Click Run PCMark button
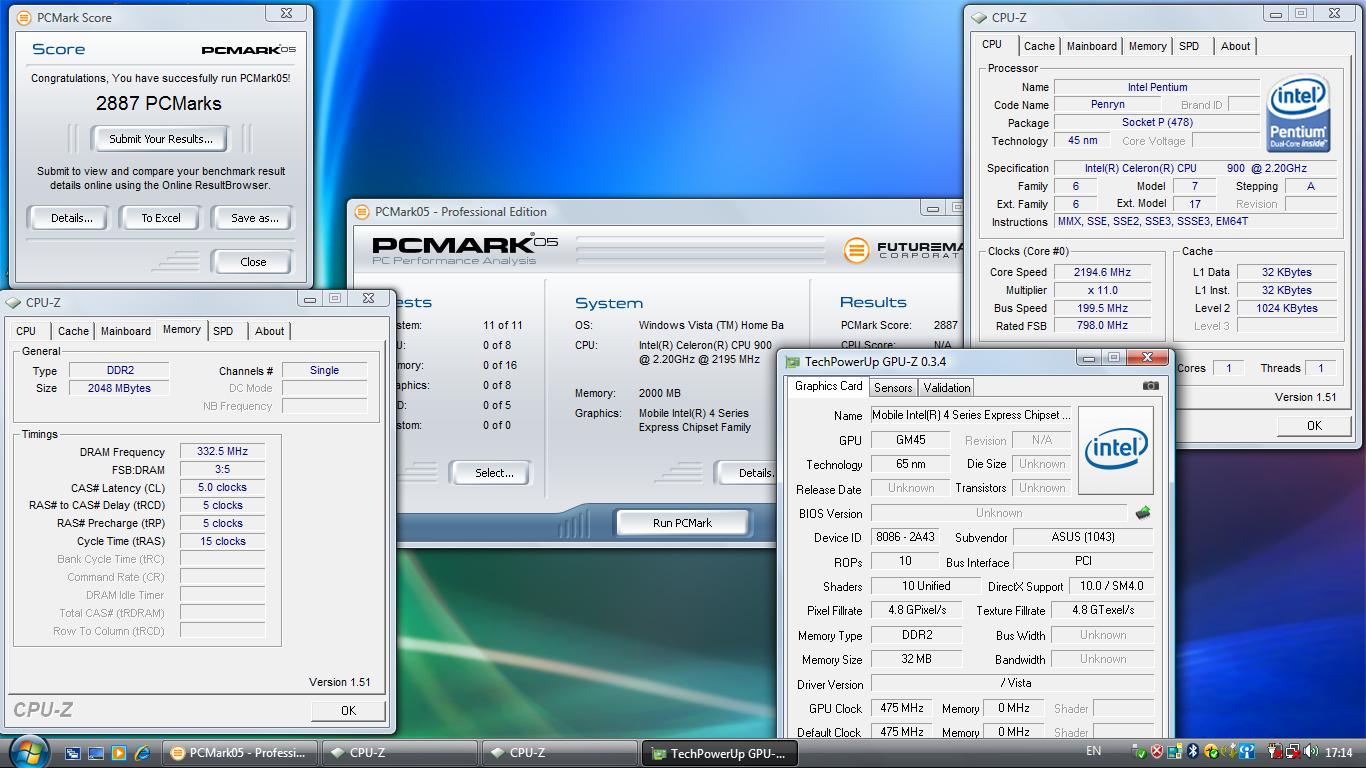 pyautogui.click(x=682, y=523)
